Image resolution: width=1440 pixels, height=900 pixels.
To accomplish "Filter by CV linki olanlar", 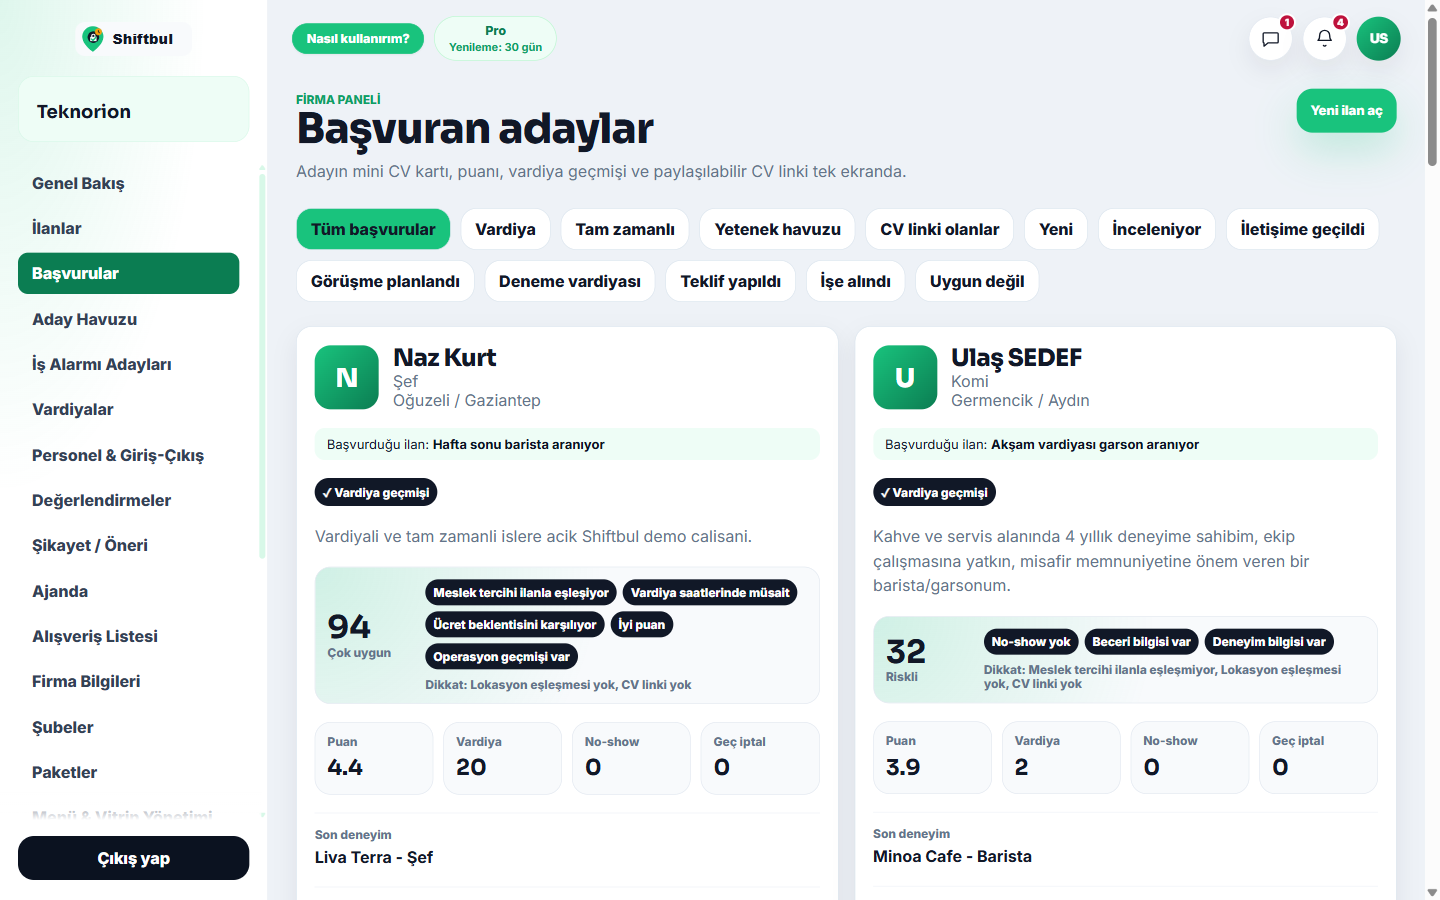I will (x=939, y=229).
